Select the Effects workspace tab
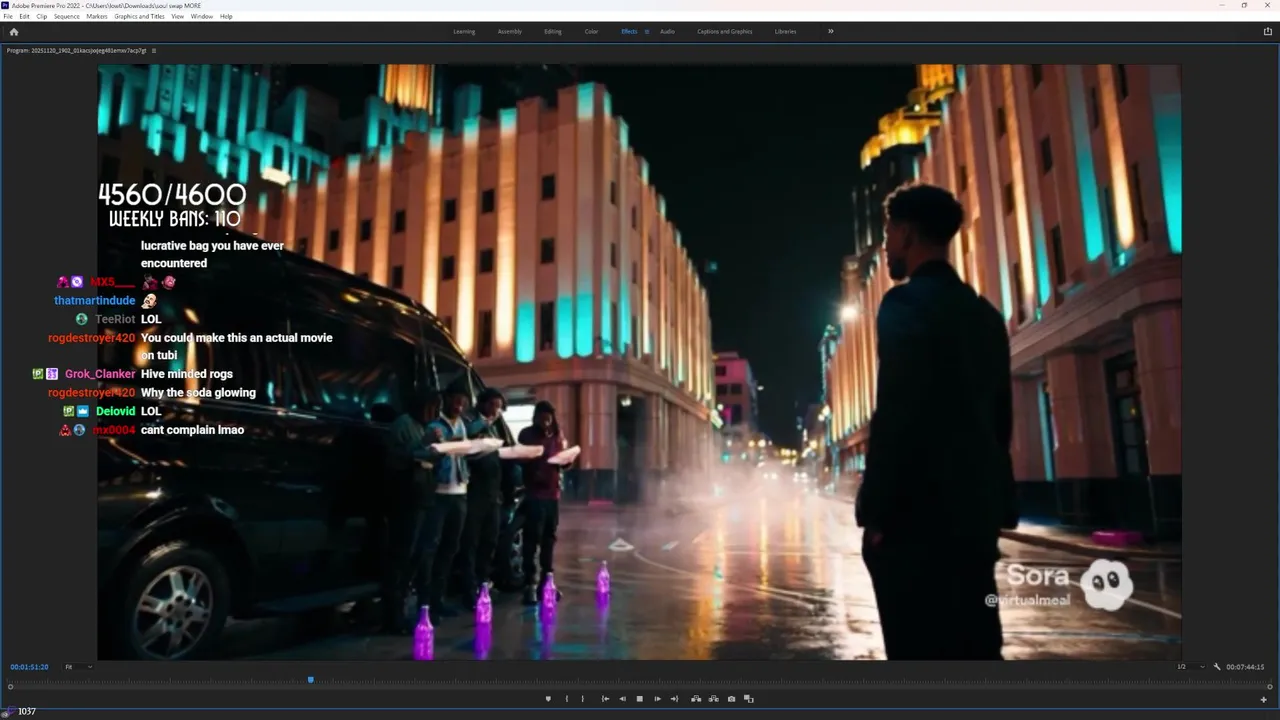Screen dimensions: 1280x720 tap(629, 31)
